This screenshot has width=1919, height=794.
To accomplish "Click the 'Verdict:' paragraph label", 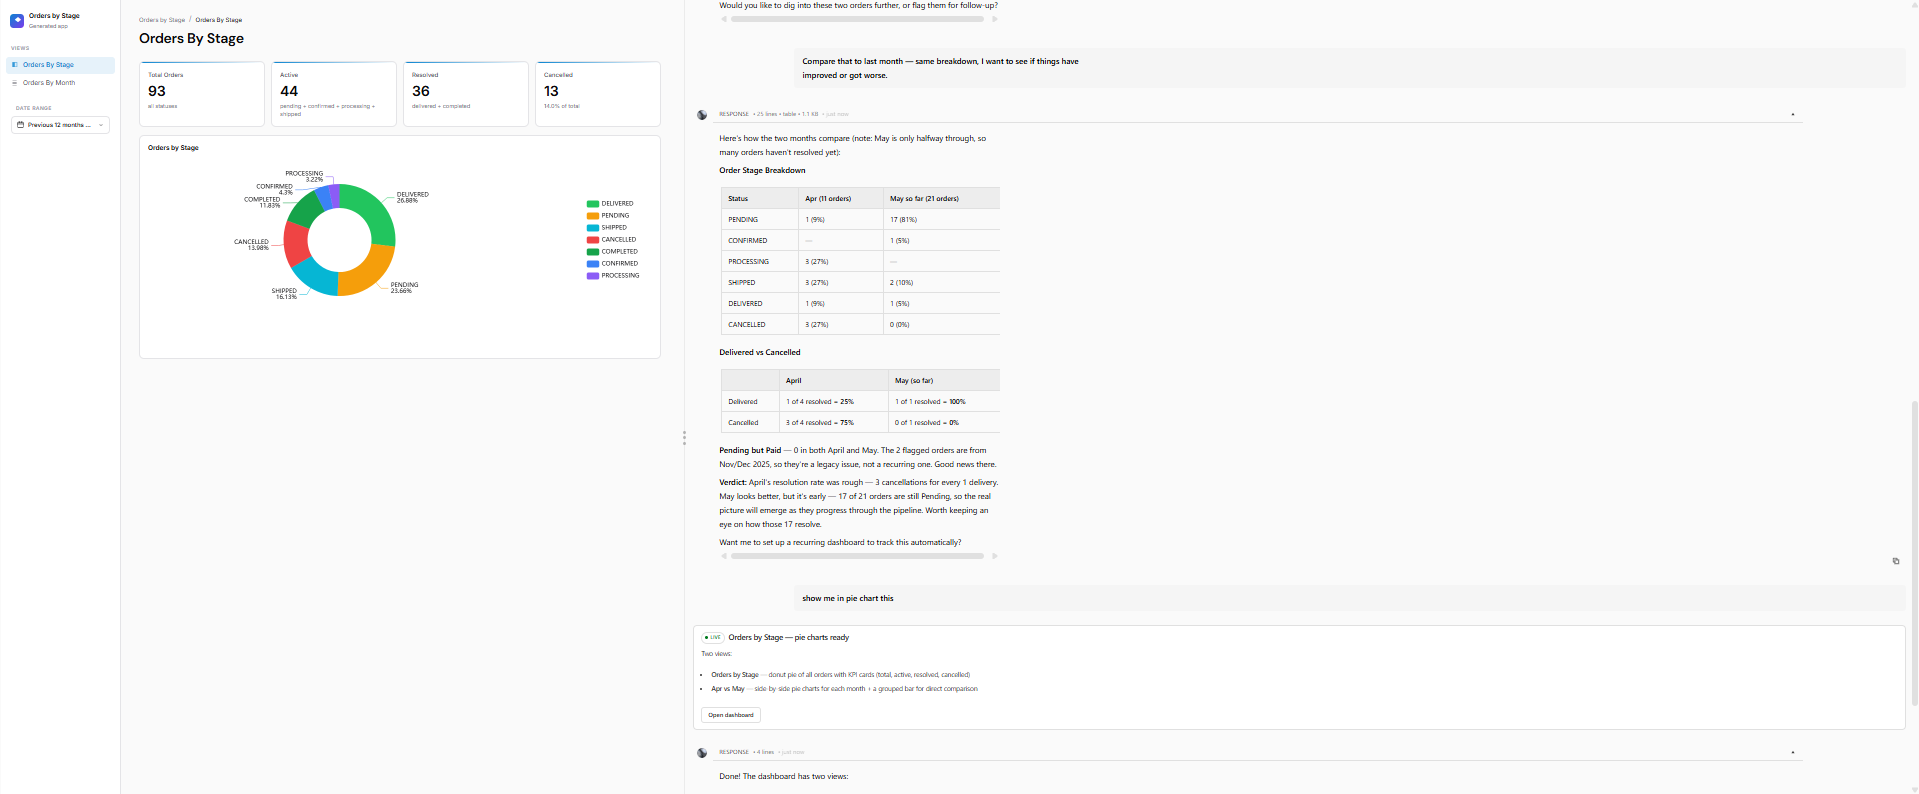I will click(733, 482).
